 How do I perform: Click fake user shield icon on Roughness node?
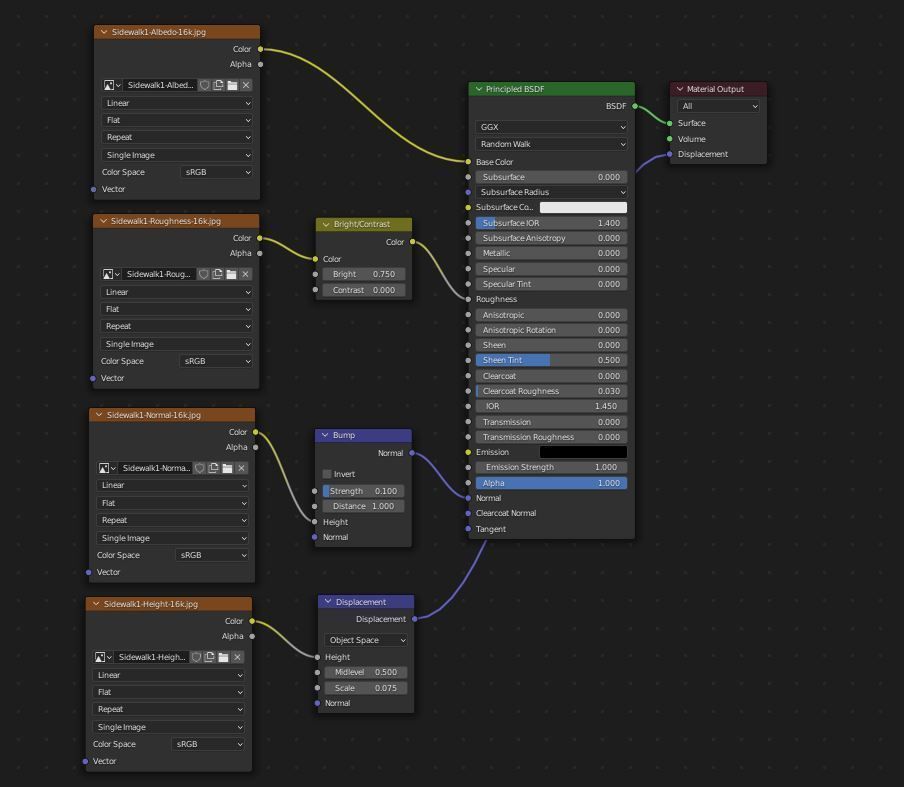(203, 274)
